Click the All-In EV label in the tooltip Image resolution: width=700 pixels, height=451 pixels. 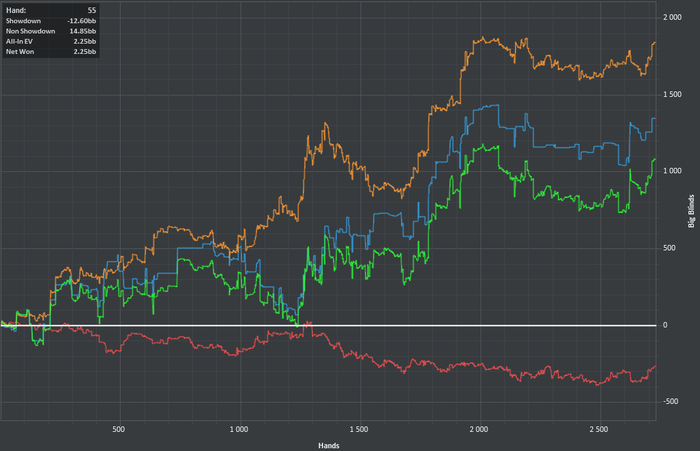tap(19, 42)
